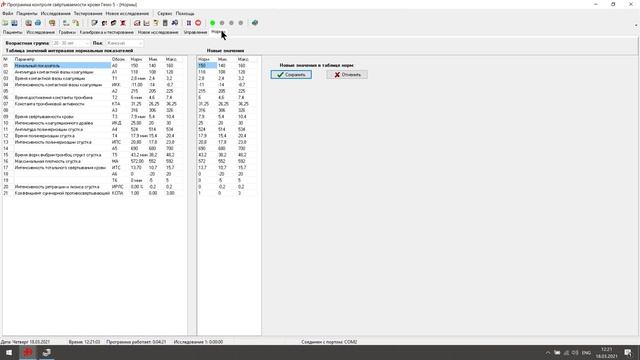640x360 pixels.
Task: Click the pause icon in the toolbar
Action: point(189,23)
